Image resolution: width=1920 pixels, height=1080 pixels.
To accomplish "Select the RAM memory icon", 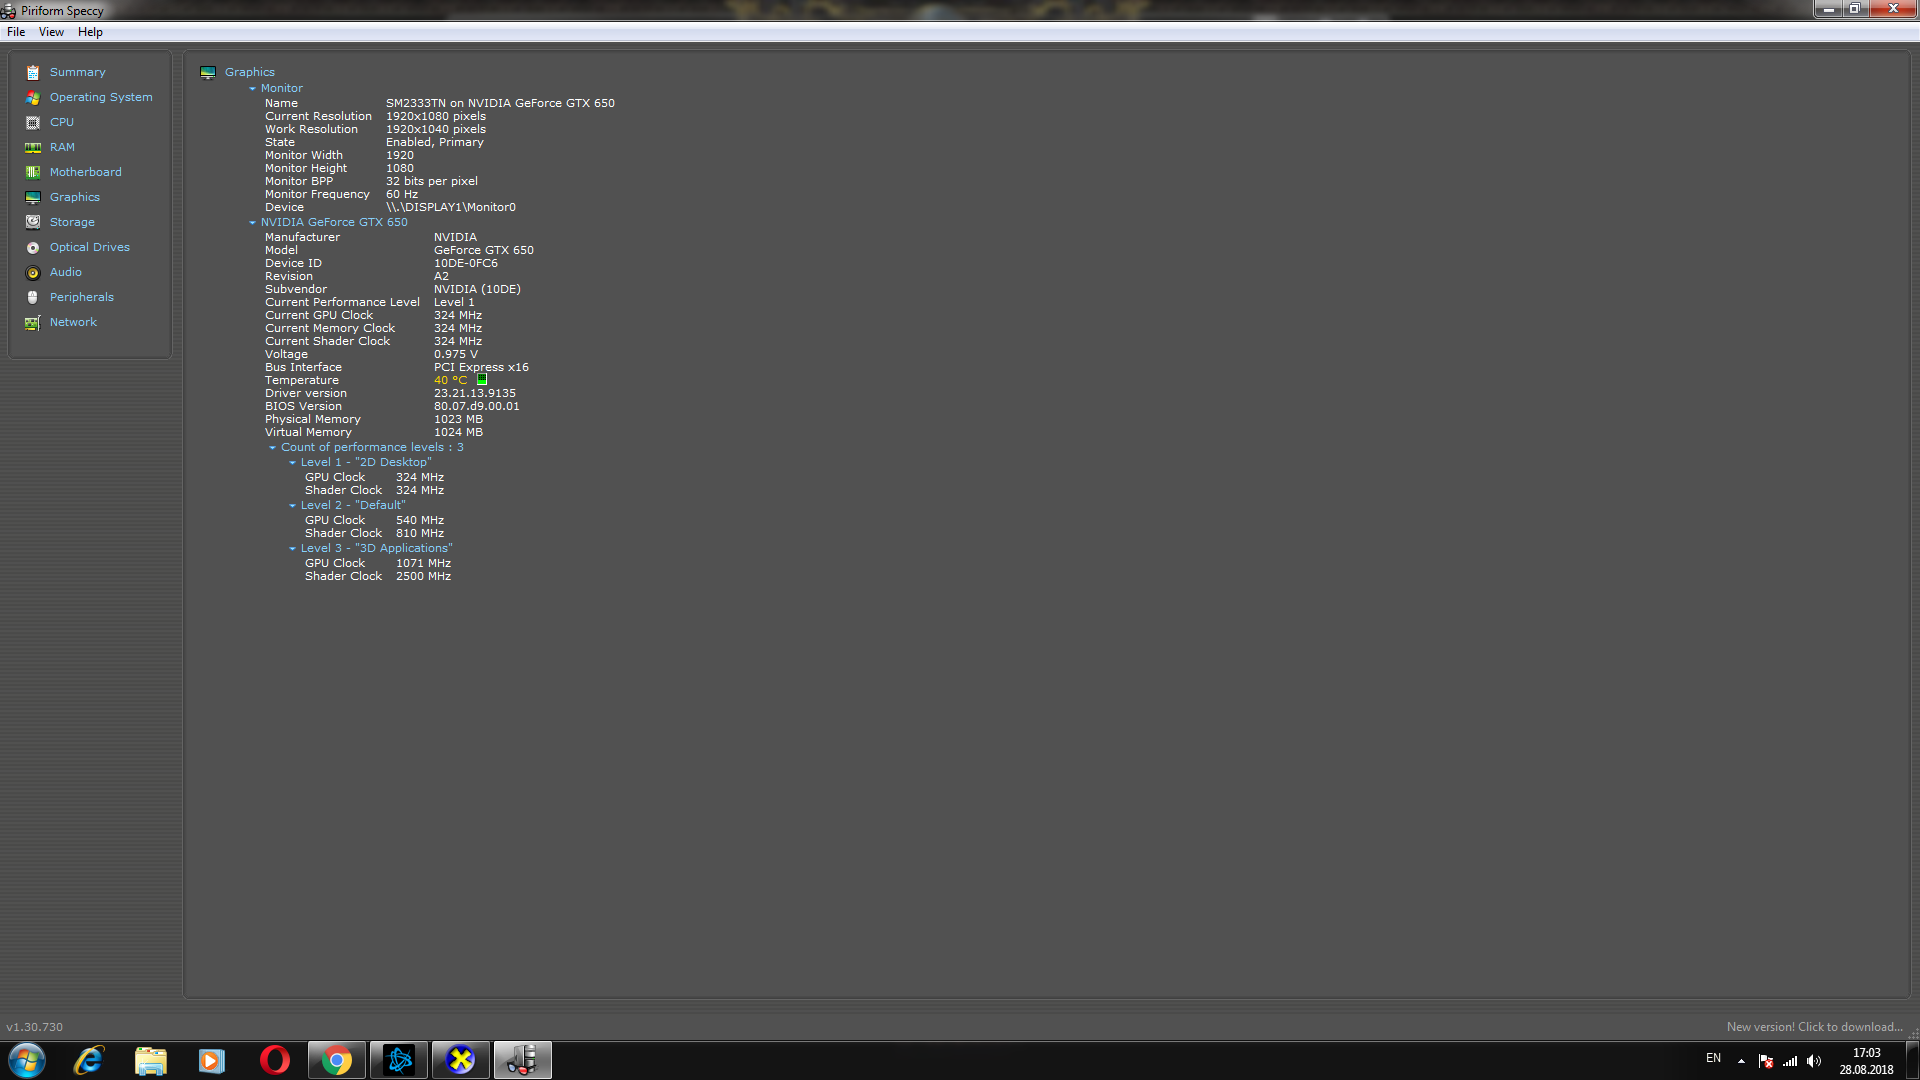I will pyautogui.click(x=33, y=147).
